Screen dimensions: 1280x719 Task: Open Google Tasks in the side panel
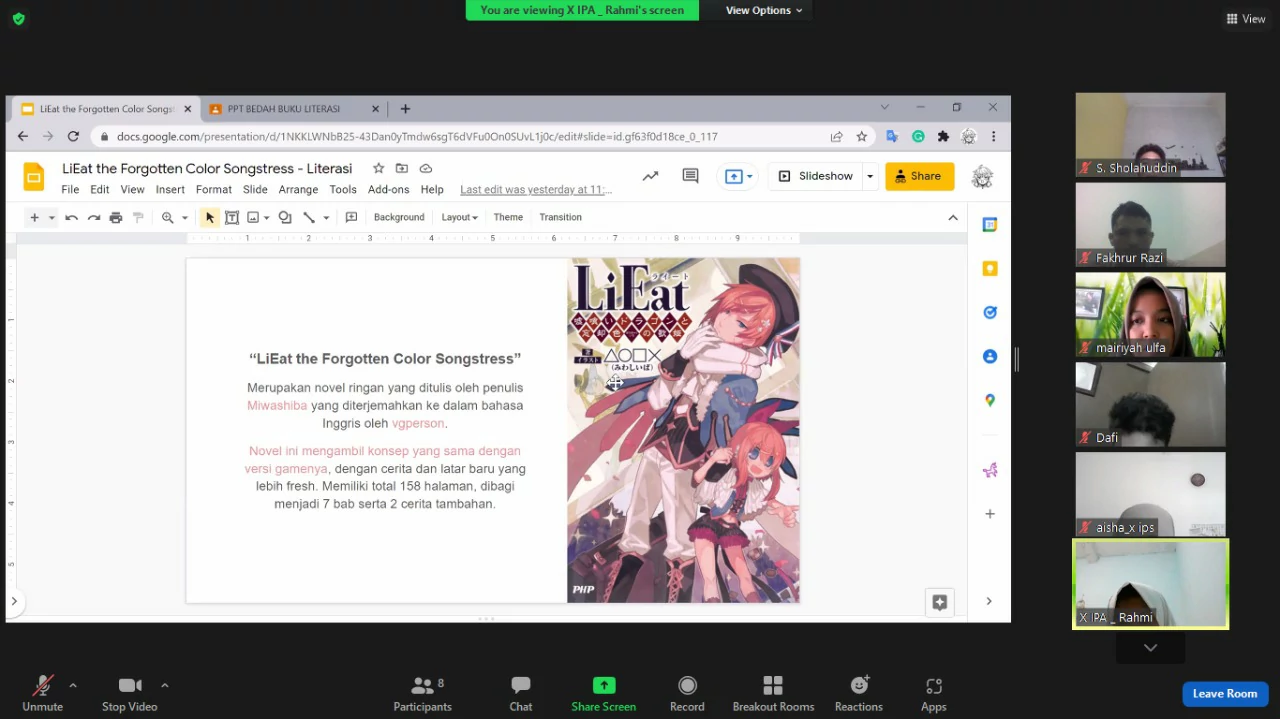(x=990, y=312)
